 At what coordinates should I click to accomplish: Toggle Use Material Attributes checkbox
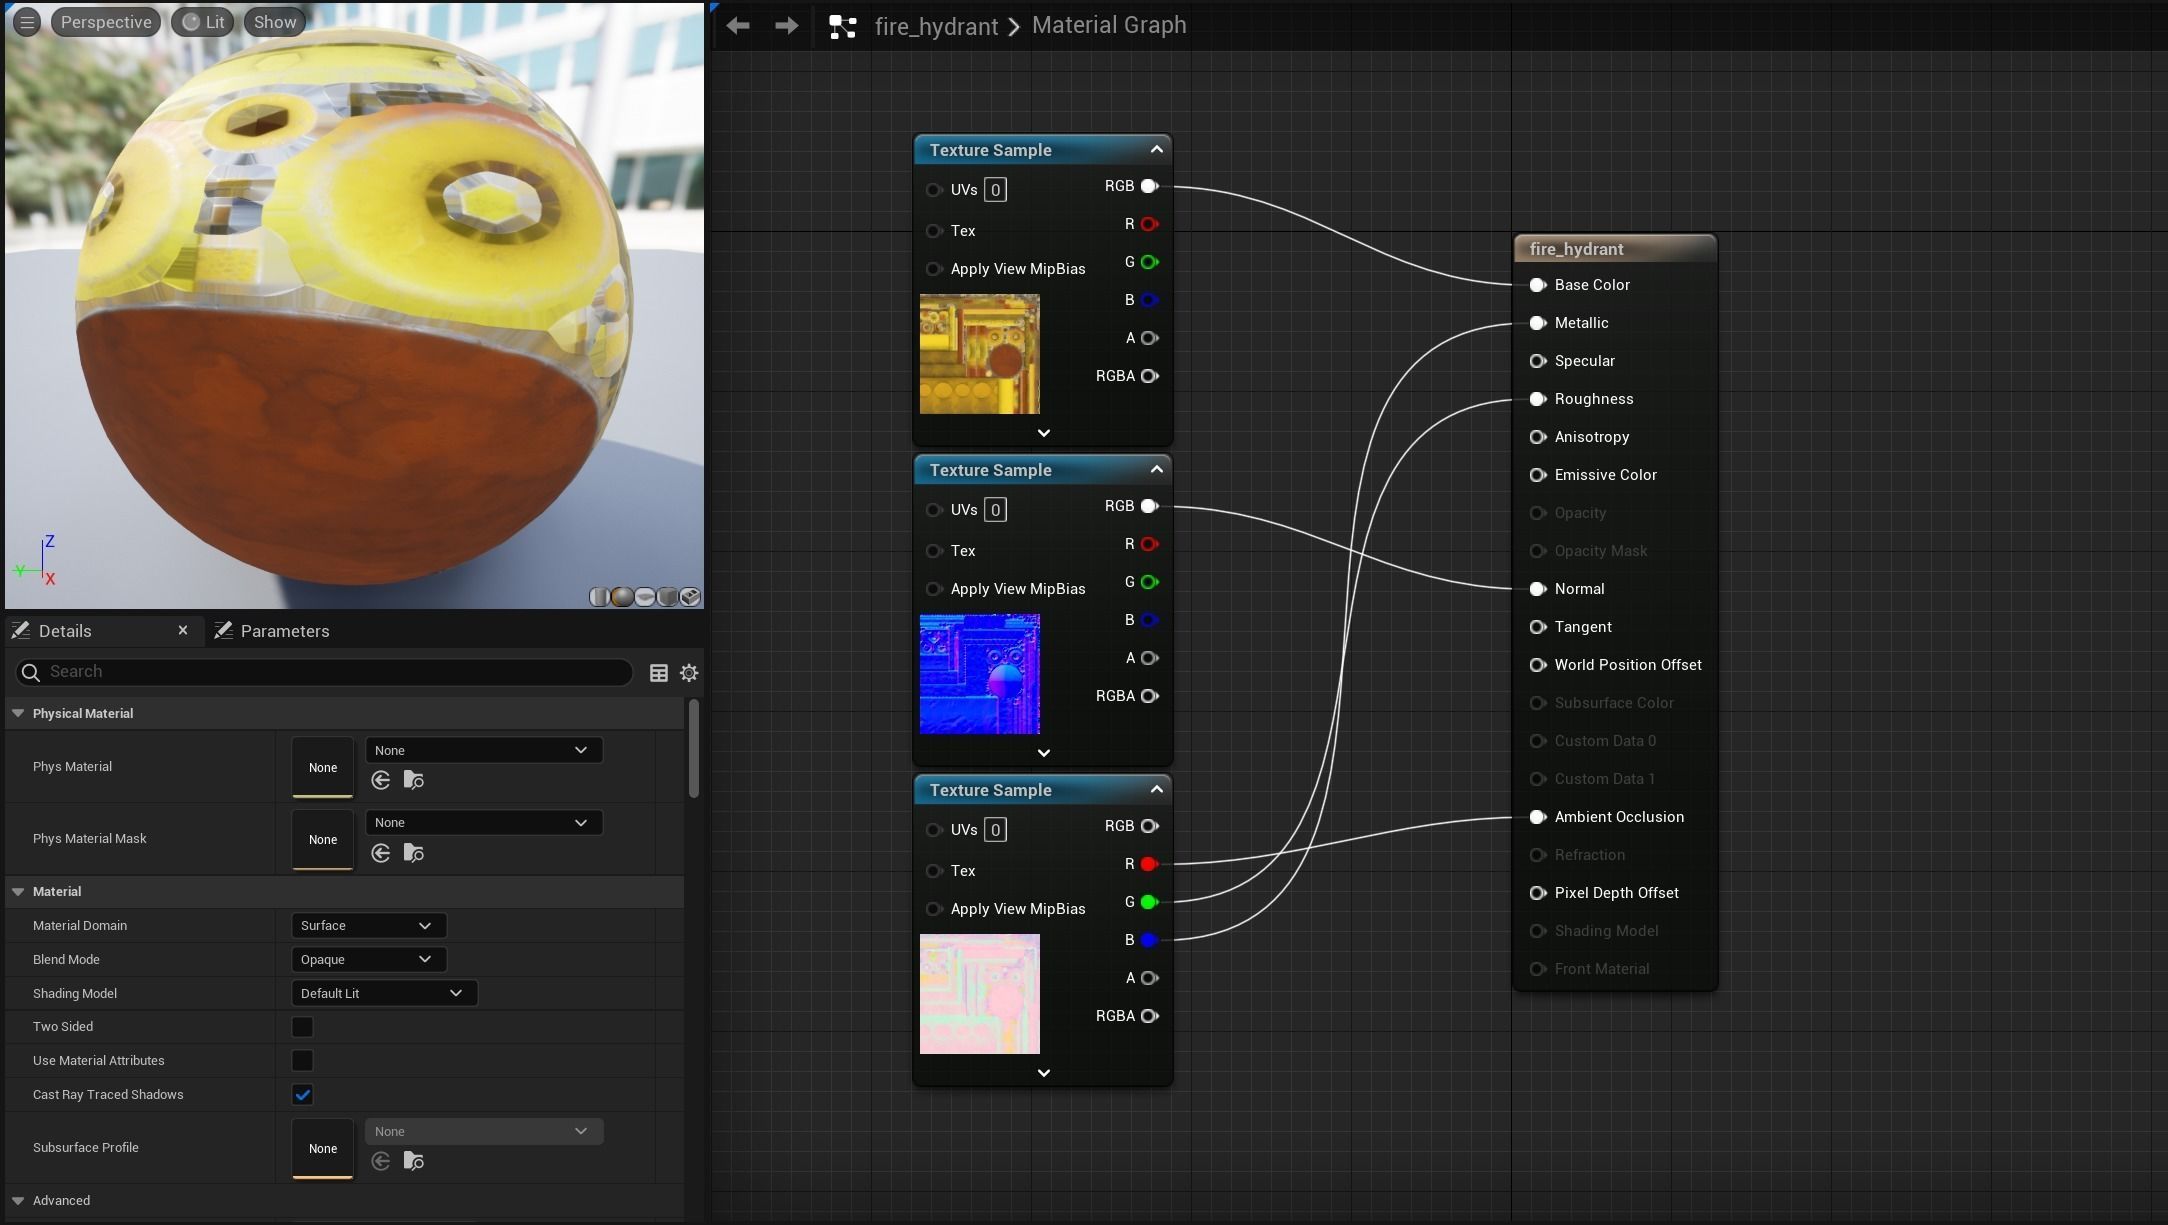coord(302,1060)
